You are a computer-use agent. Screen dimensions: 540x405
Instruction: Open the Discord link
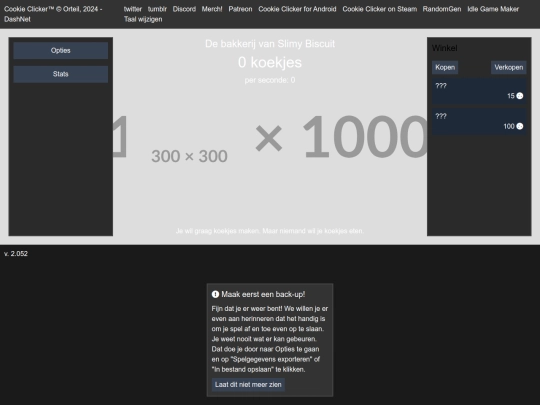coord(184,9)
